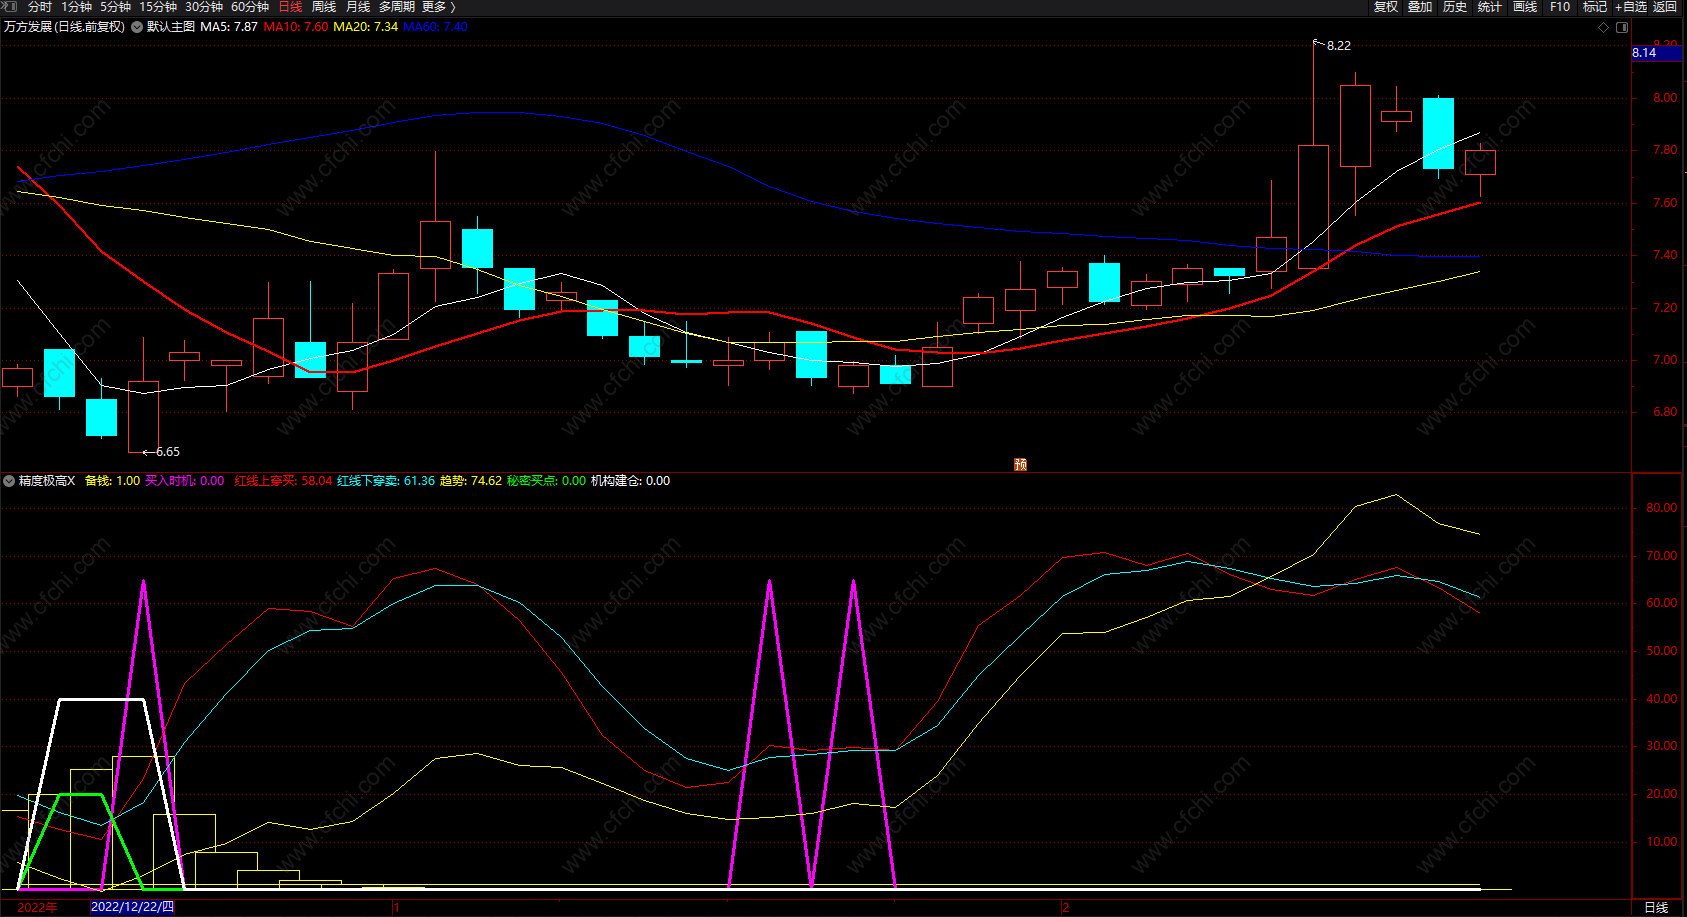This screenshot has width=1687, height=917.
Task: Click the MA5: 7.87 label
Action: click(x=229, y=27)
